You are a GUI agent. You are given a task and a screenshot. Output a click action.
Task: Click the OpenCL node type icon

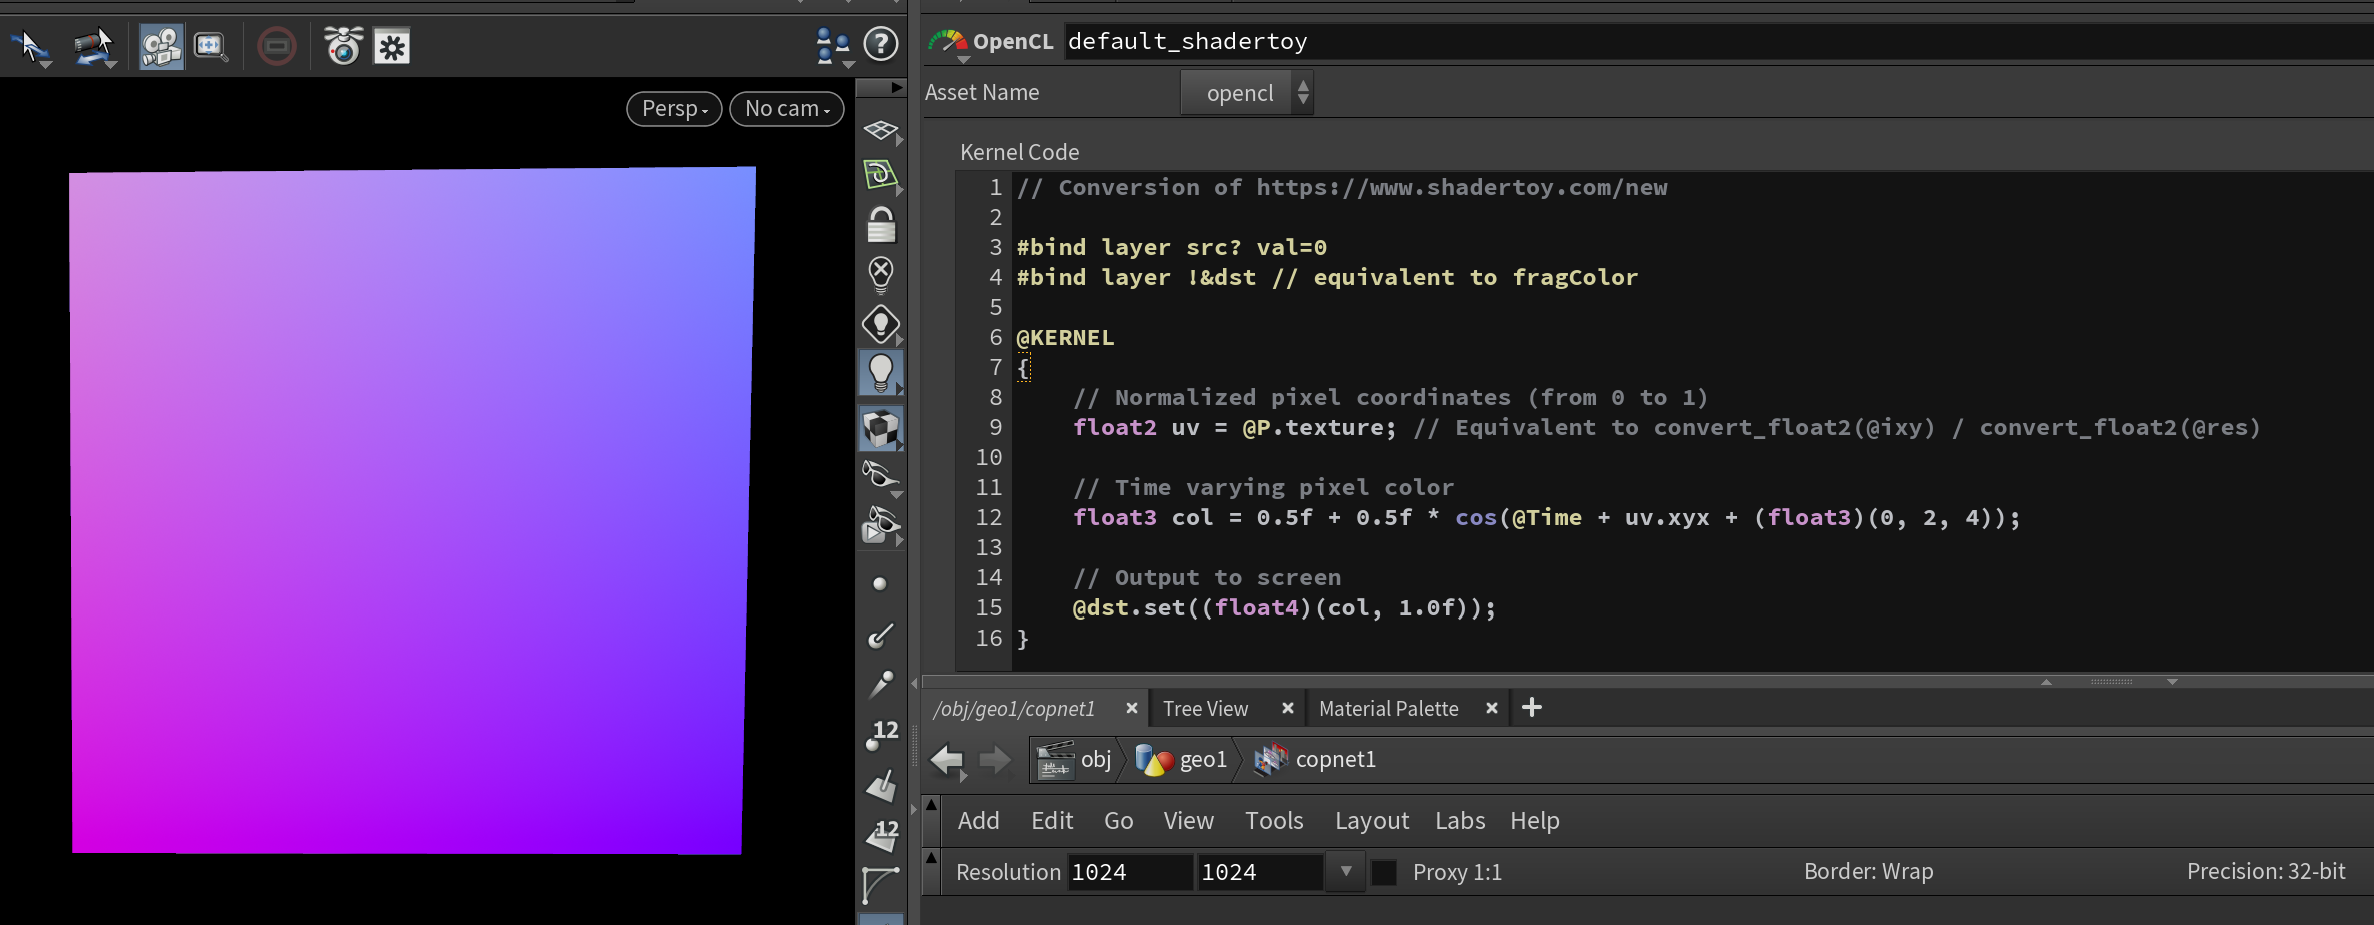coord(947,41)
